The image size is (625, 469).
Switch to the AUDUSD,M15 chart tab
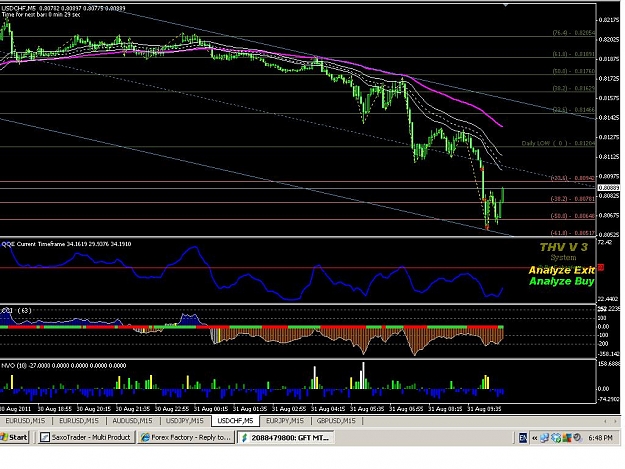coord(132,421)
